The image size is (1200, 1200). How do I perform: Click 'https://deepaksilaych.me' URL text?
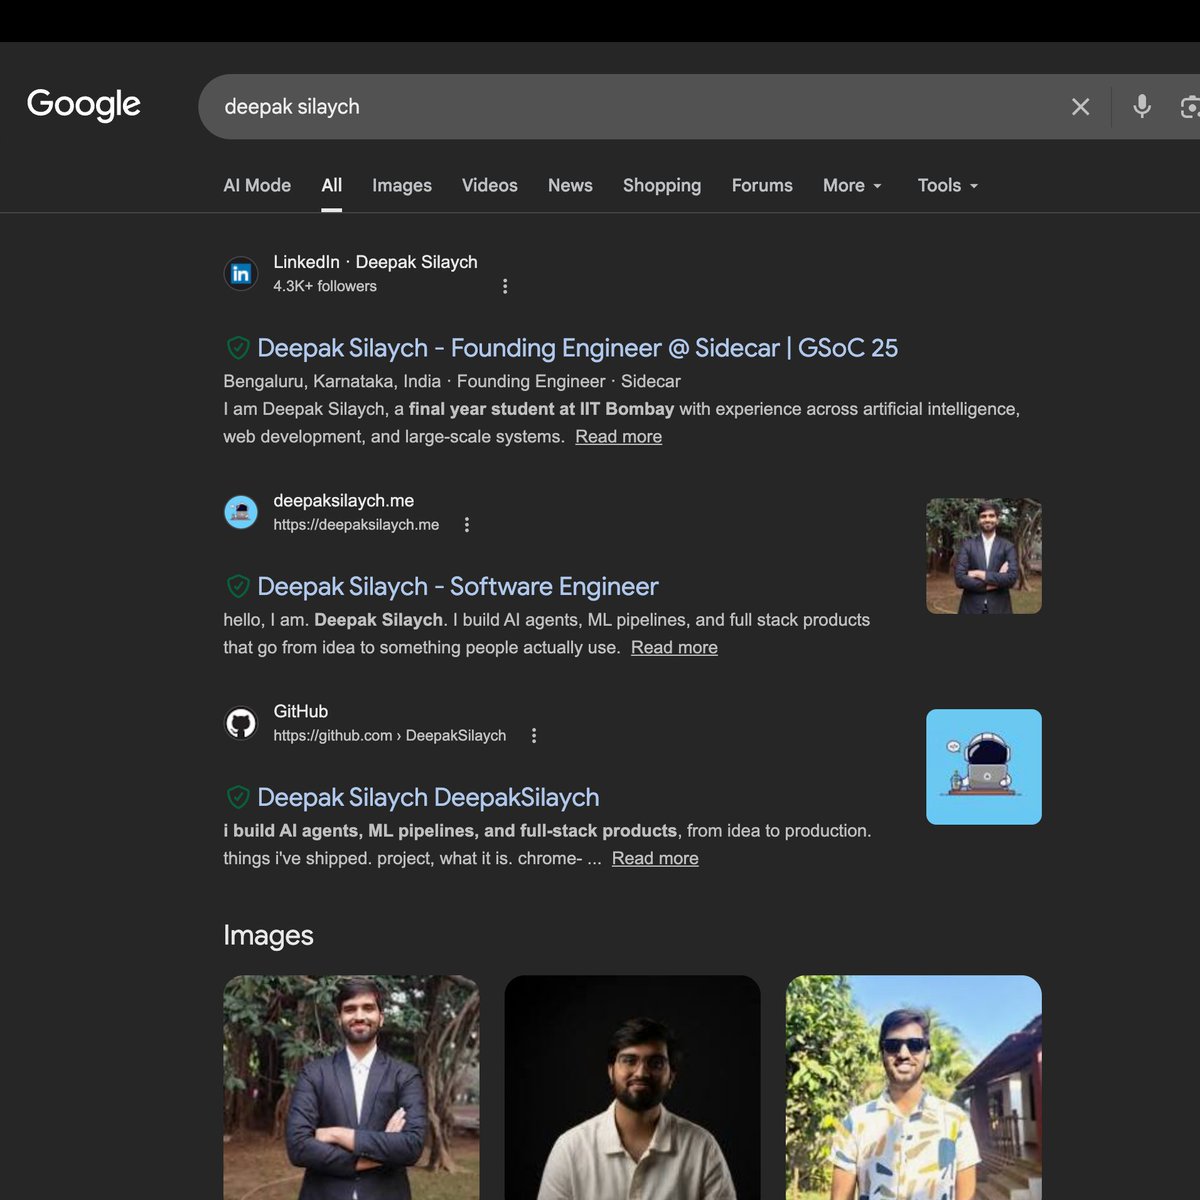click(356, 525)
